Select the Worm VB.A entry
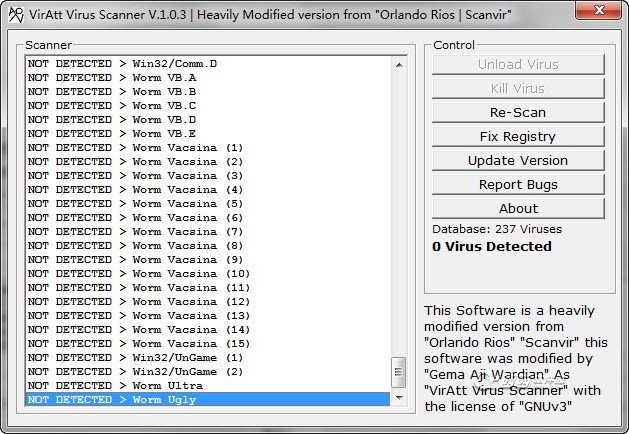This screenshot has height=434, width=629. tap(208, 78)
